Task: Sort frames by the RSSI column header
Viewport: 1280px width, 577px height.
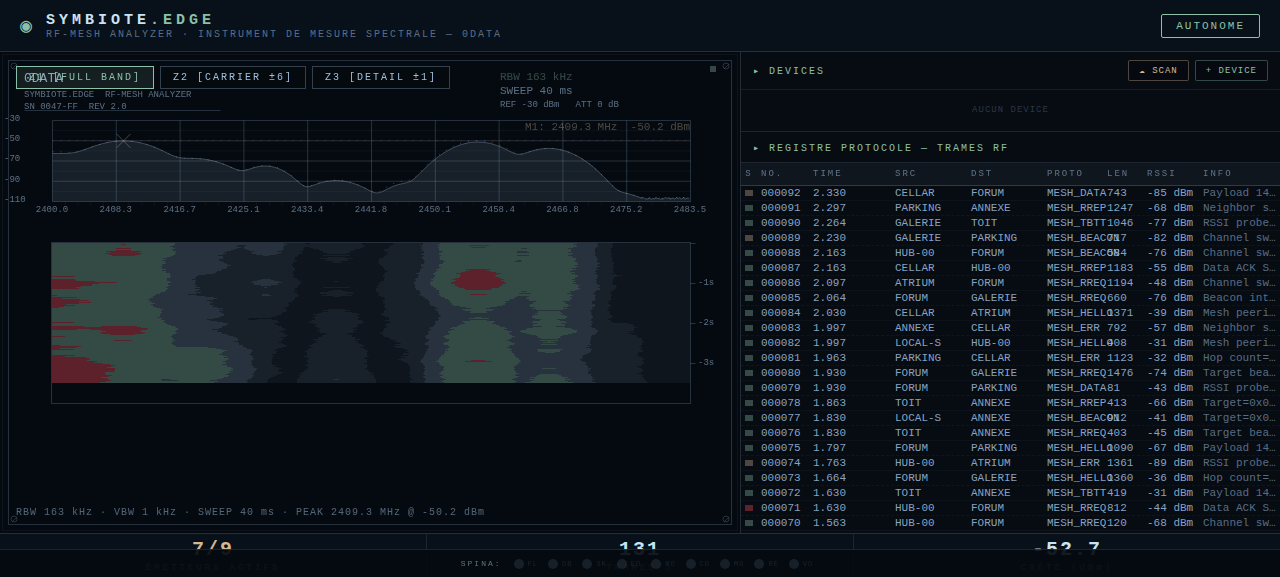Action: pos(1161,174)
